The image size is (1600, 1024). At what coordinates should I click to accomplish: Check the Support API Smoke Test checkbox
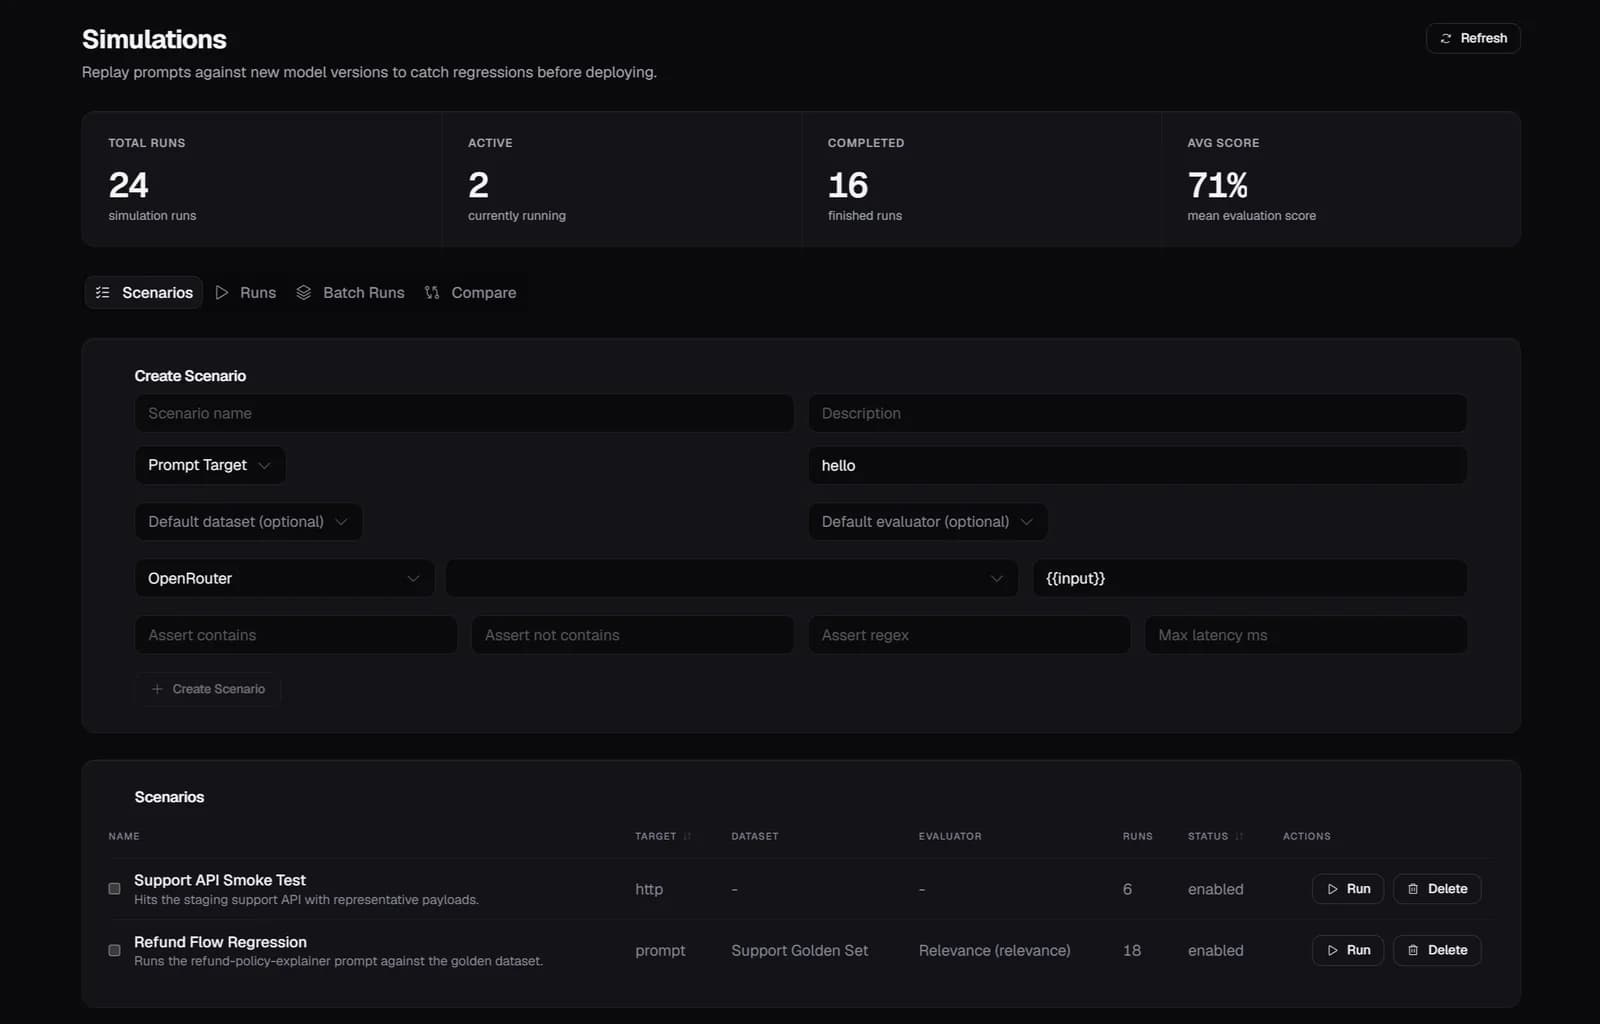114,889
